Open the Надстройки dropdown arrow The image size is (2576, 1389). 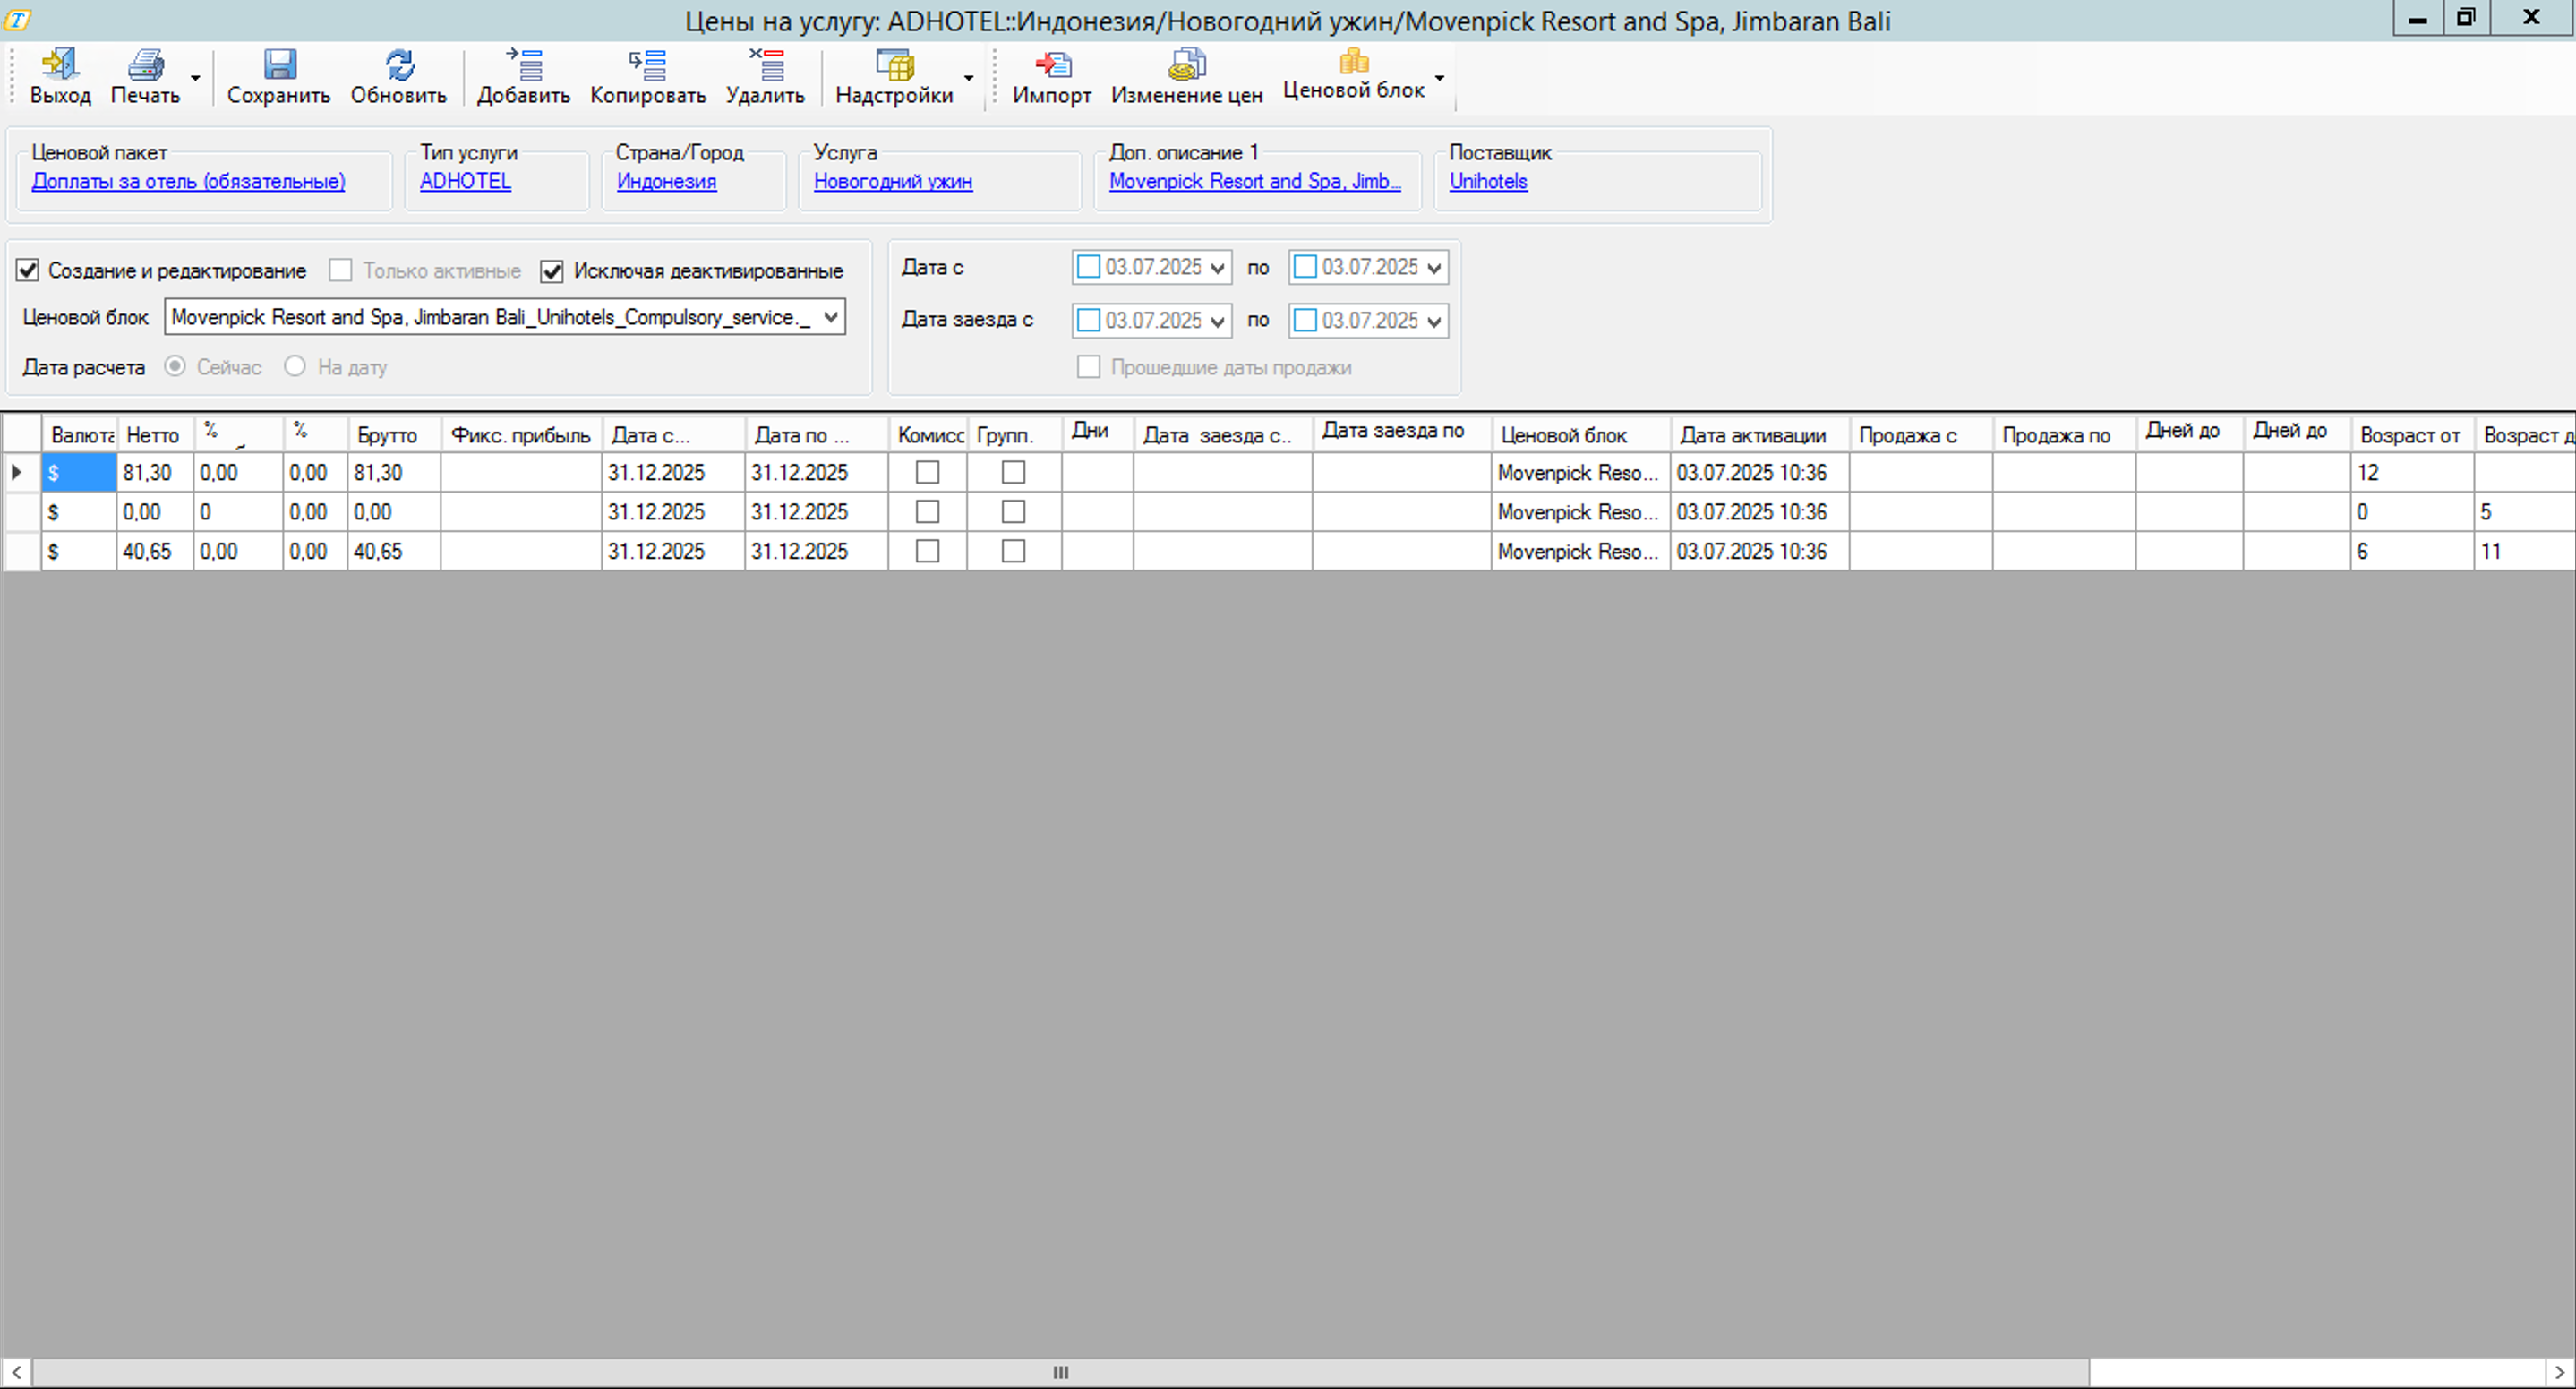968,78
